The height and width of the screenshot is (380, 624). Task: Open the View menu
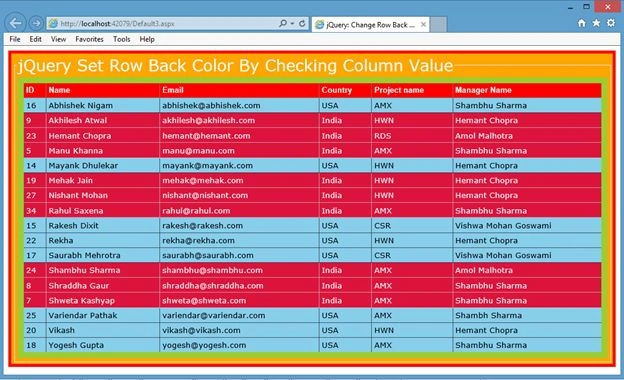click(58, 39)
